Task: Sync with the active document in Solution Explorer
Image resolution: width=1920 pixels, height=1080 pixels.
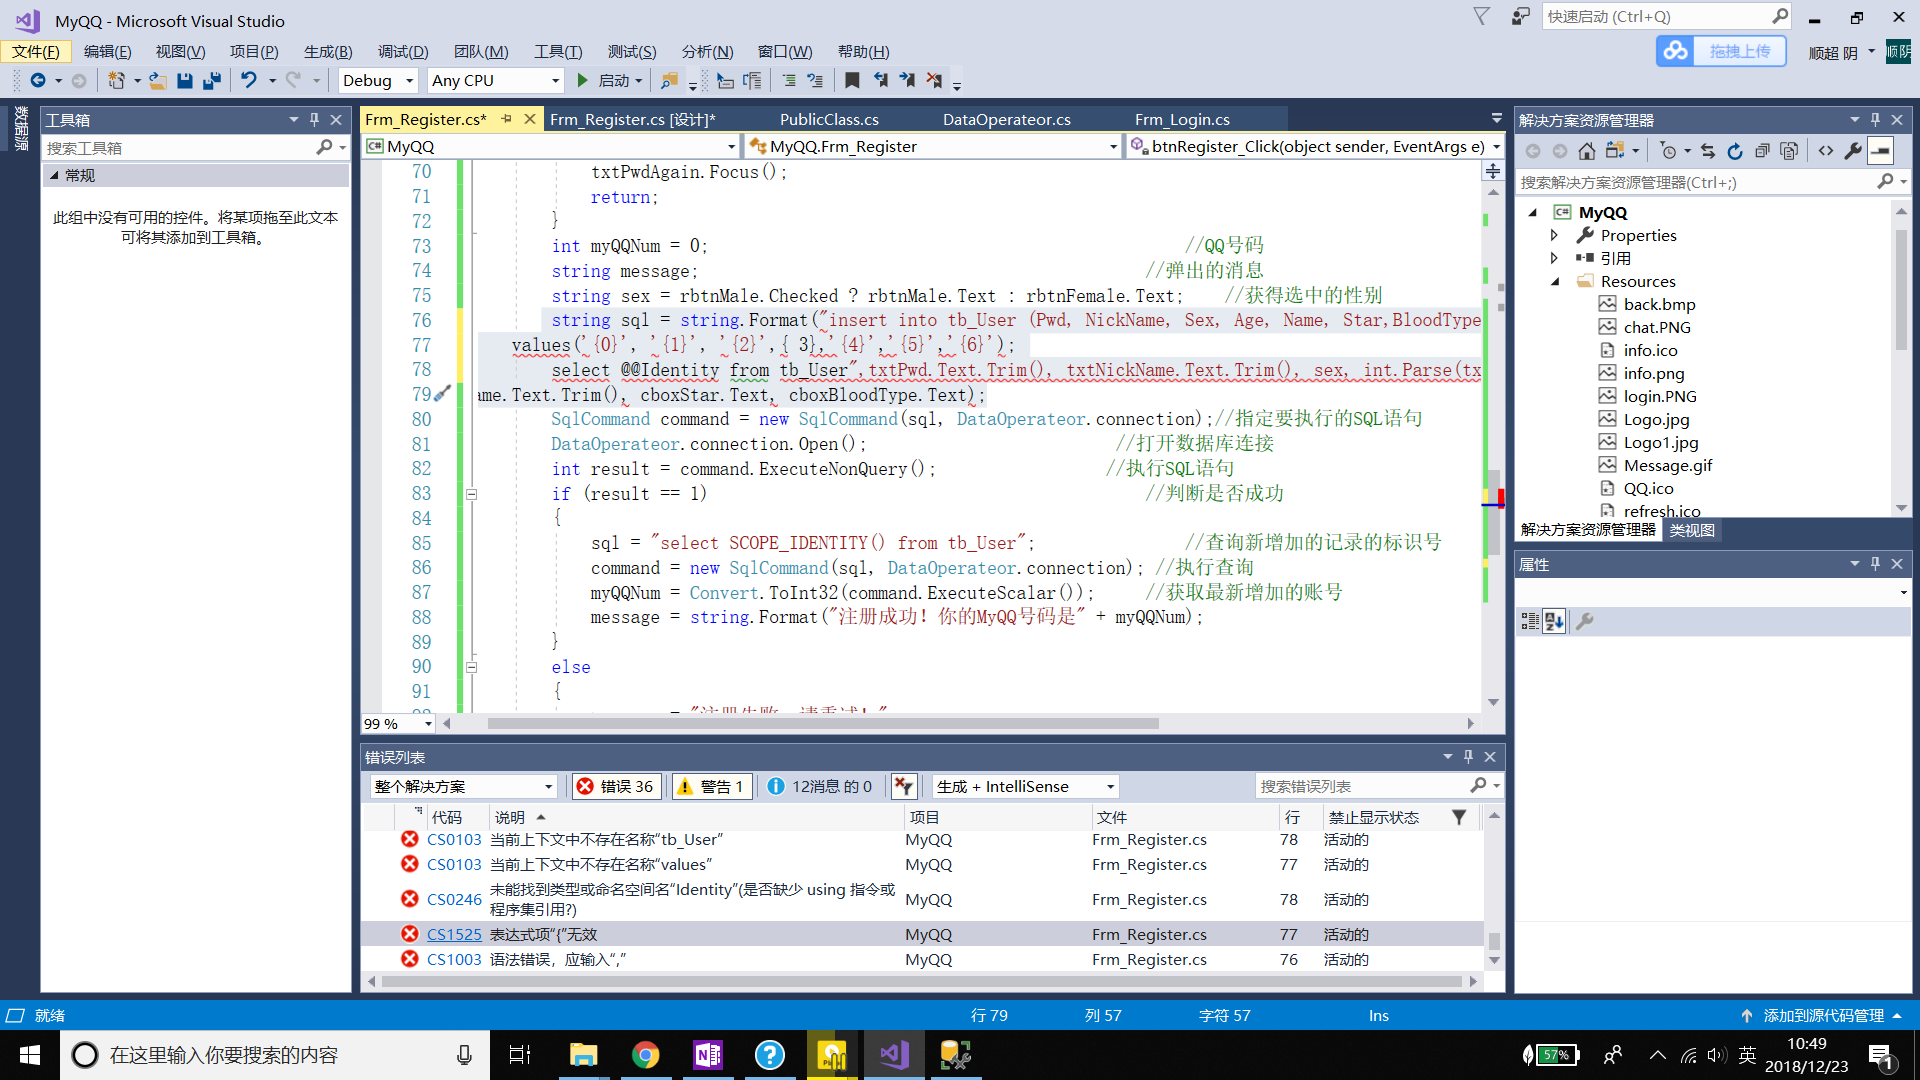Action: (1708, 151)
